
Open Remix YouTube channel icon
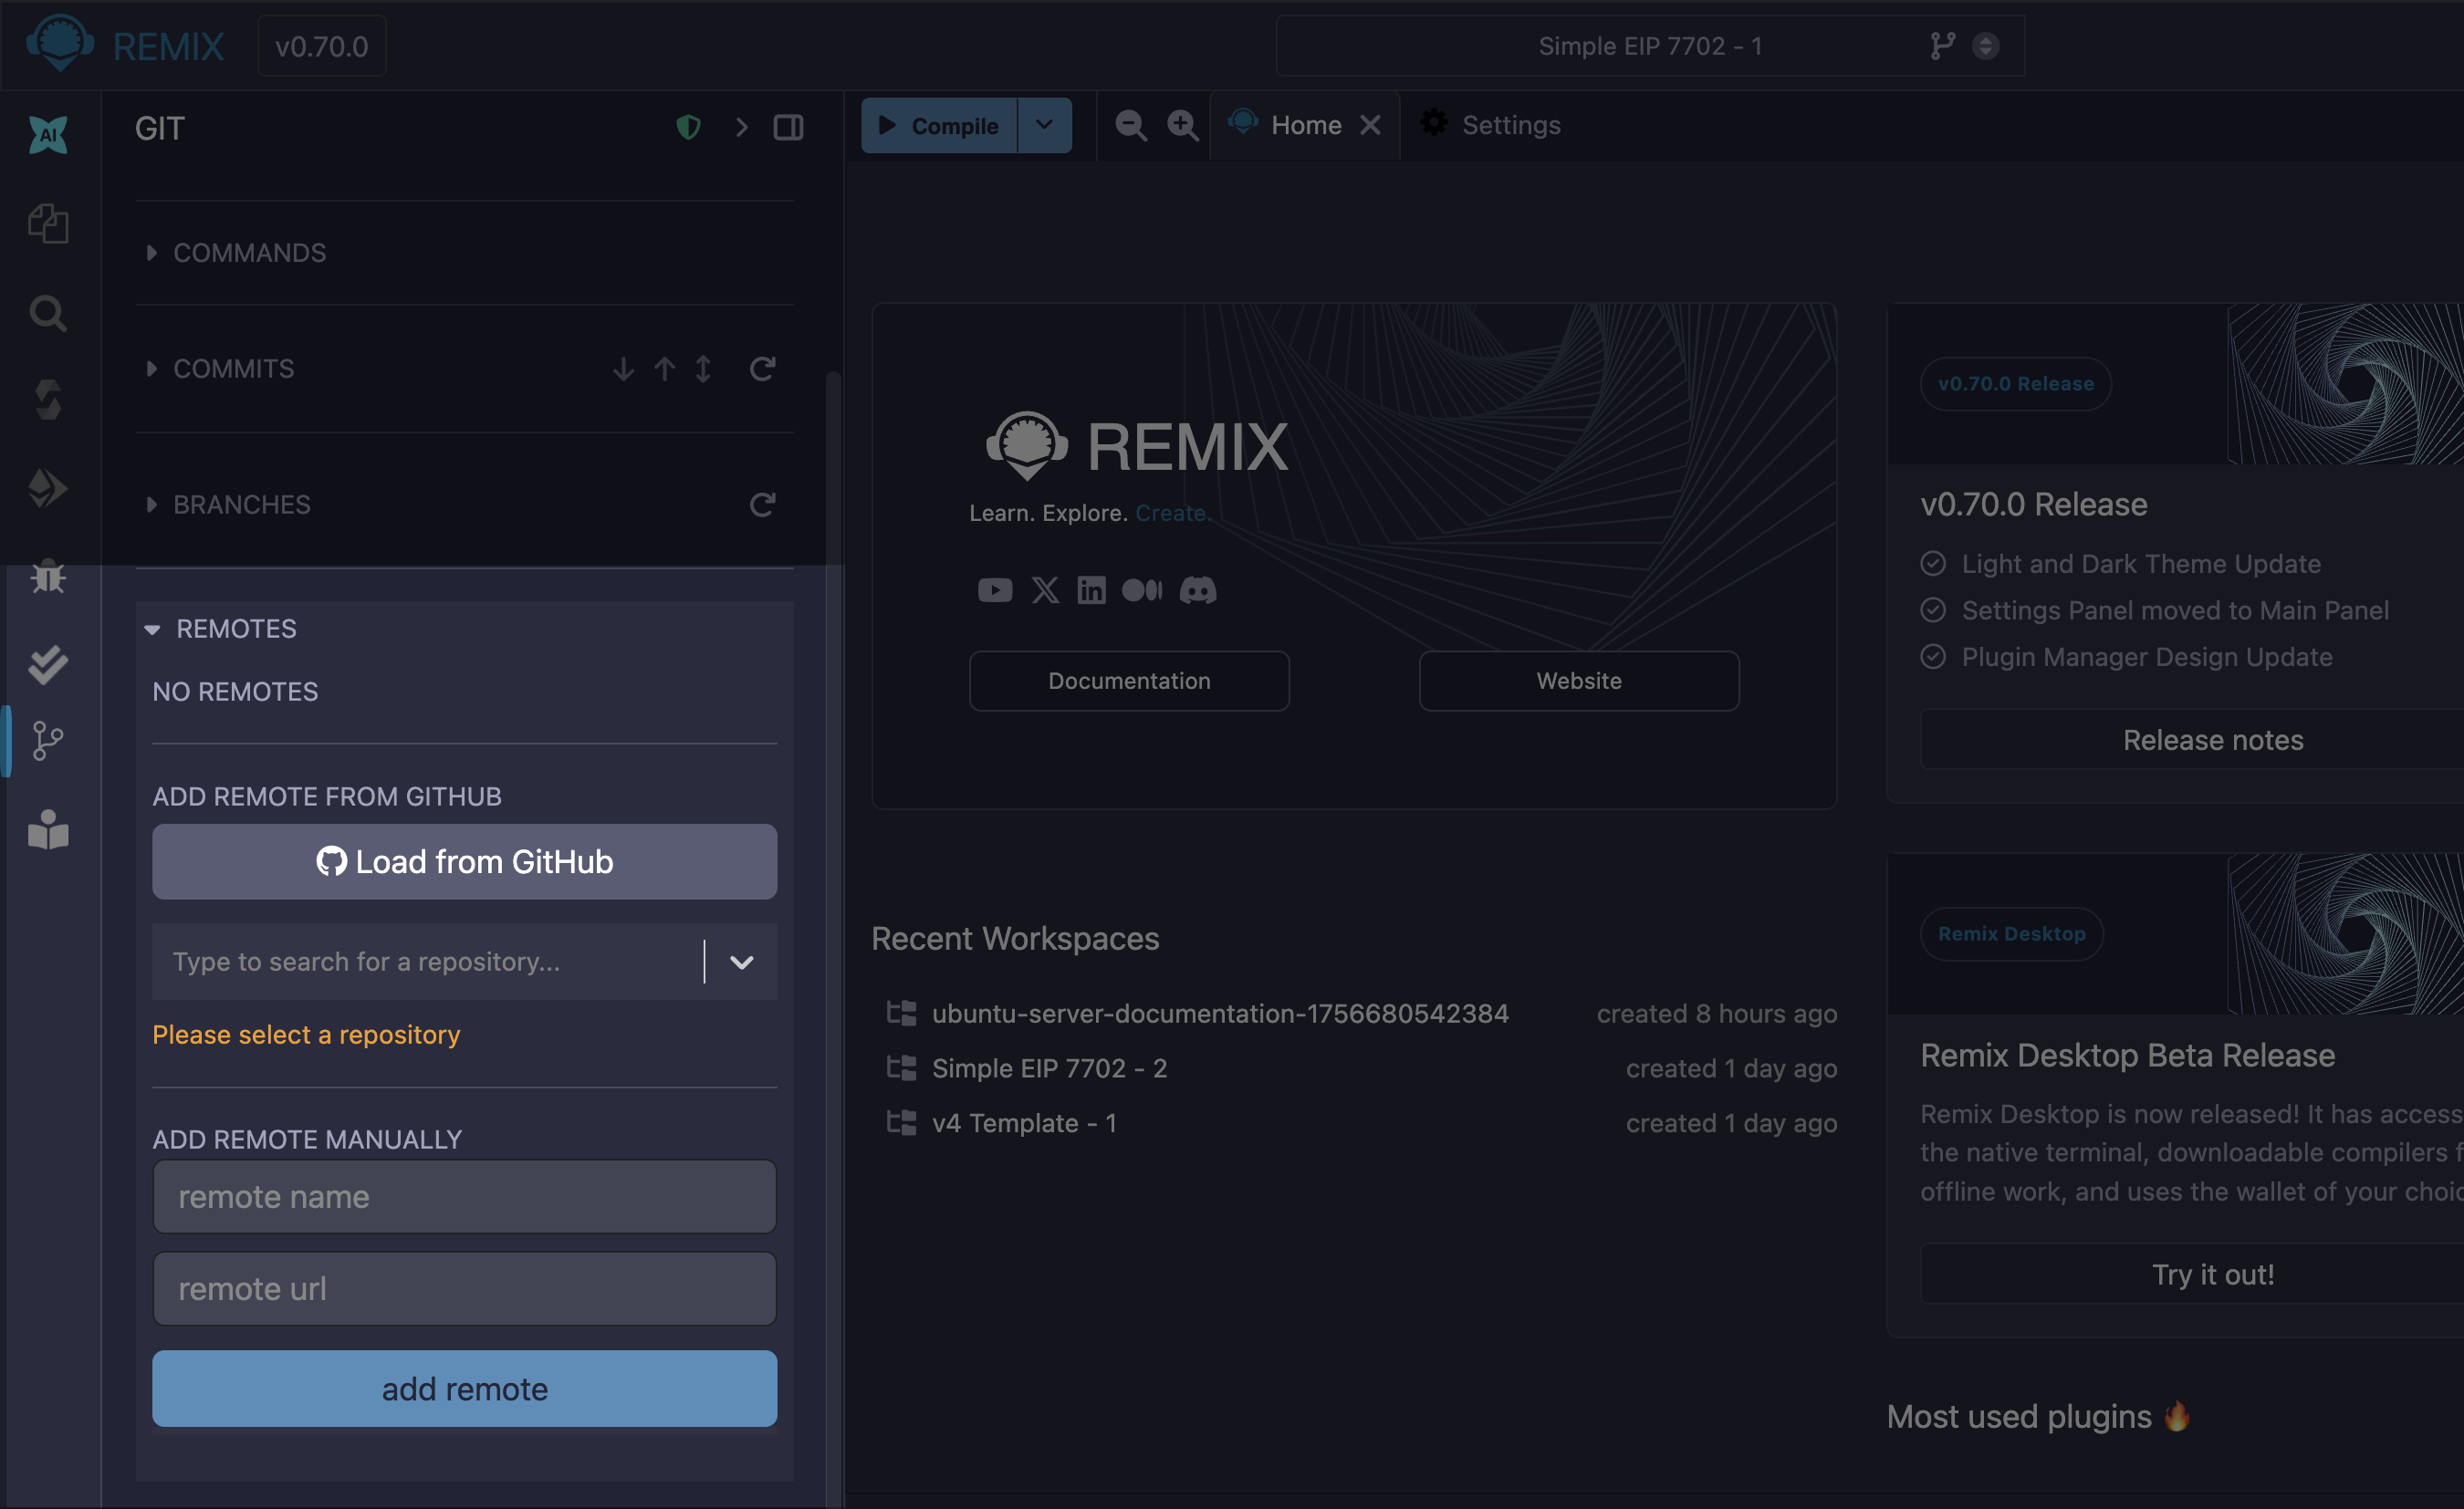pyautogui.click(x=994, y=590)
